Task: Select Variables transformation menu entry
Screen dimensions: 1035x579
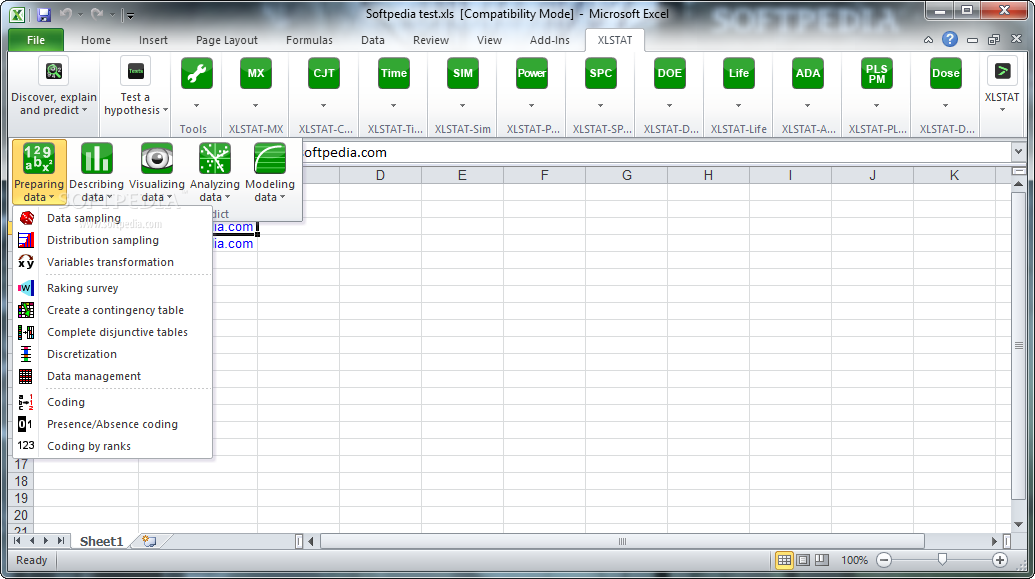Action: pyautogui.click(x=113, y=262)
